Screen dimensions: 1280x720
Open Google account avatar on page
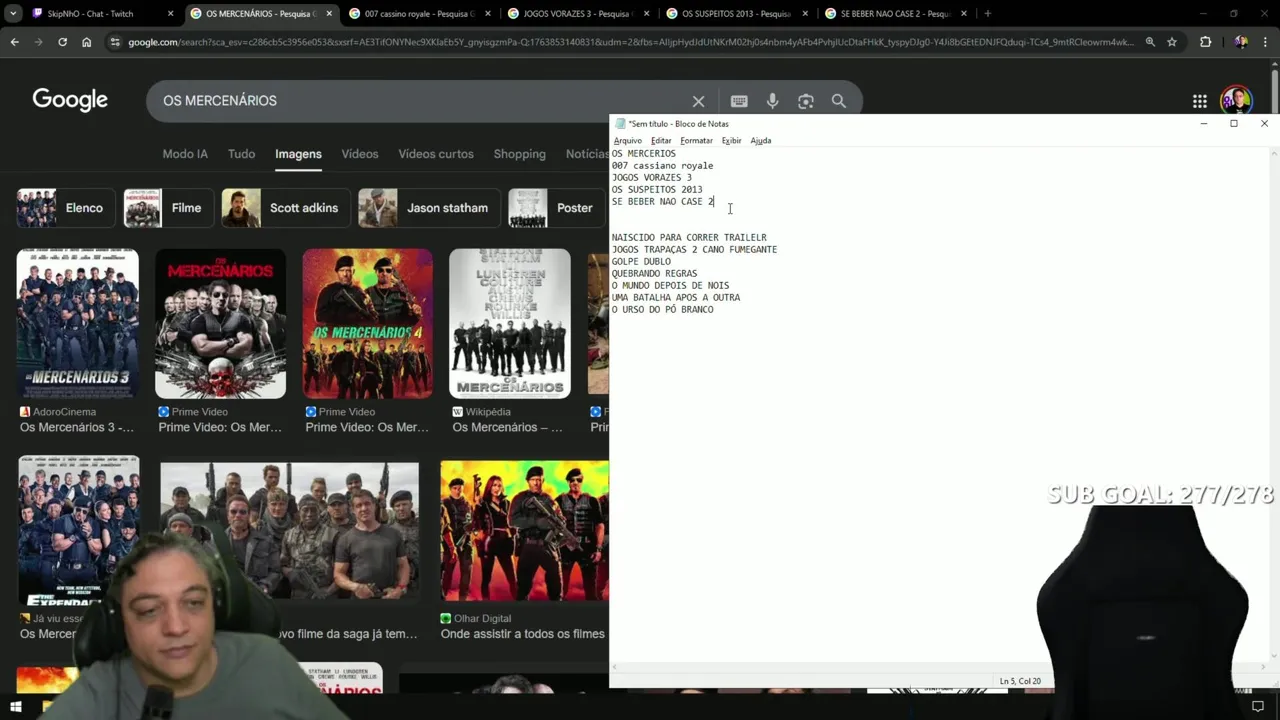(x=1236, y=101)
